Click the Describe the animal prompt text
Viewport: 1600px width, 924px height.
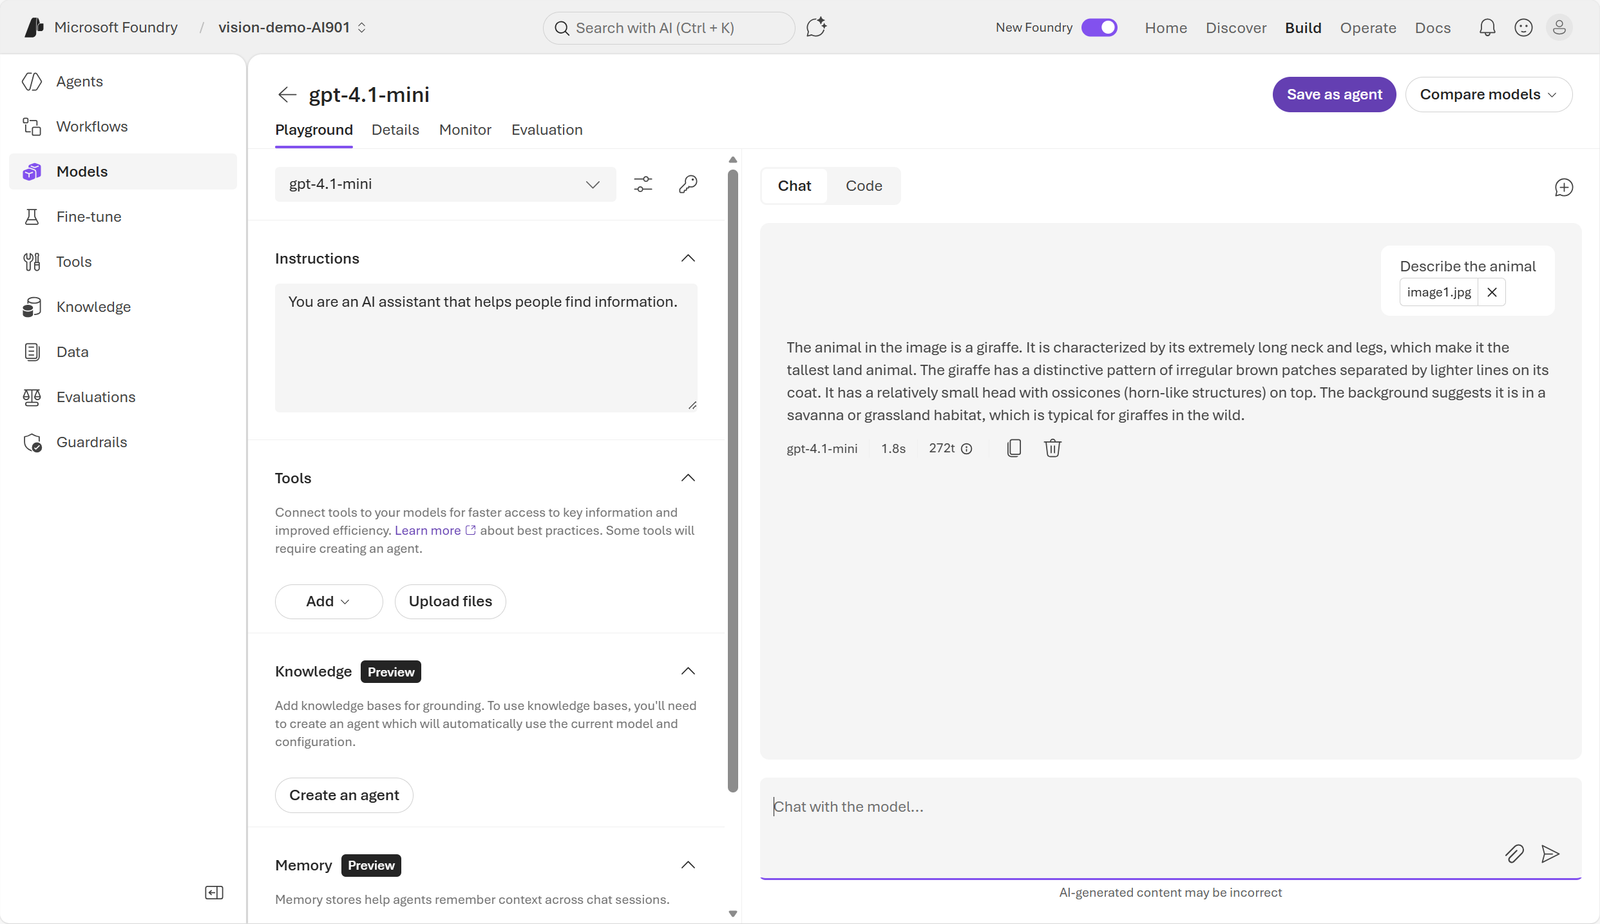(x=1468, y=266)
